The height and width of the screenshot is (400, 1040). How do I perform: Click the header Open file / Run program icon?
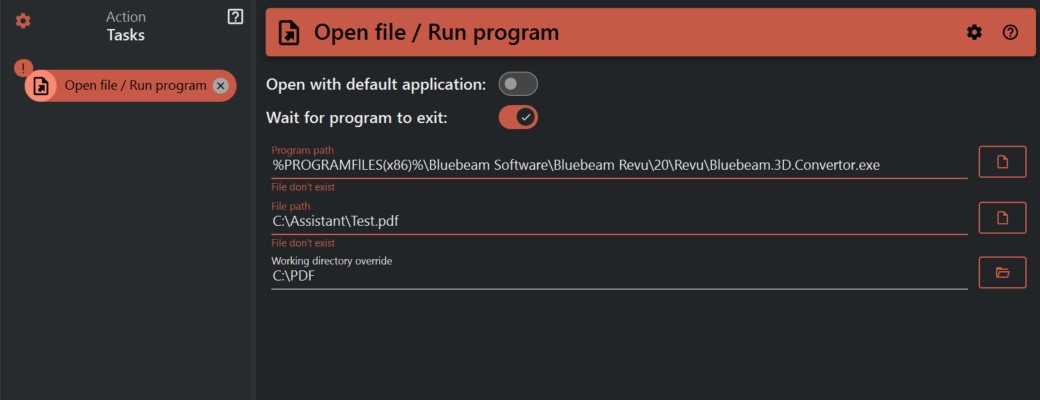[x=289, y=33]
